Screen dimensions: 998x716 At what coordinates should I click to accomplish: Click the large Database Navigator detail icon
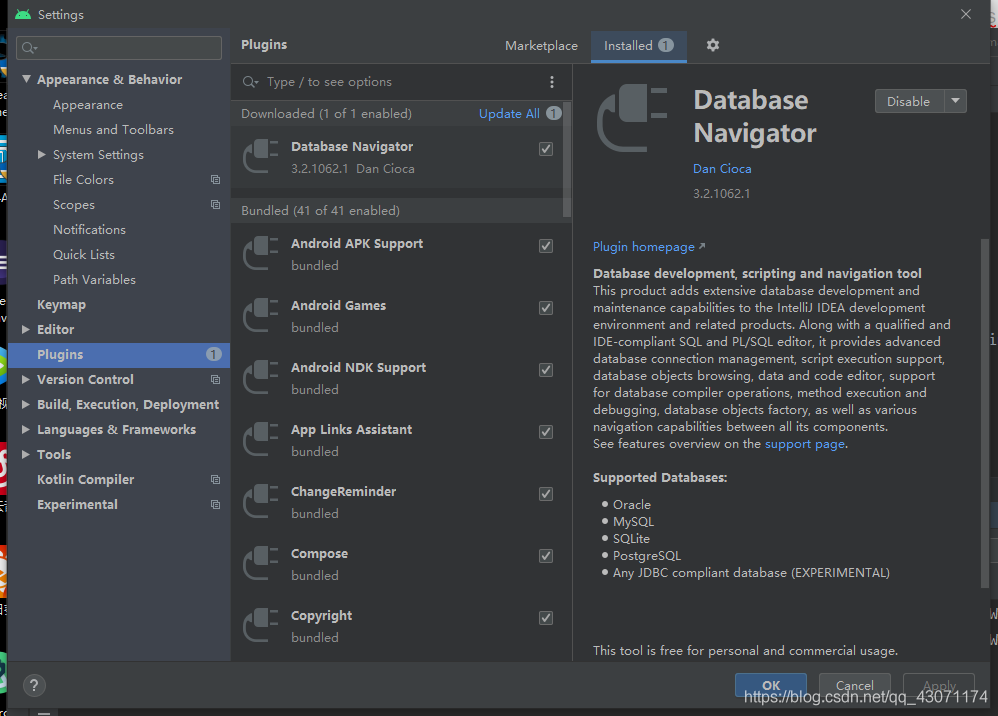coord(632,118)
